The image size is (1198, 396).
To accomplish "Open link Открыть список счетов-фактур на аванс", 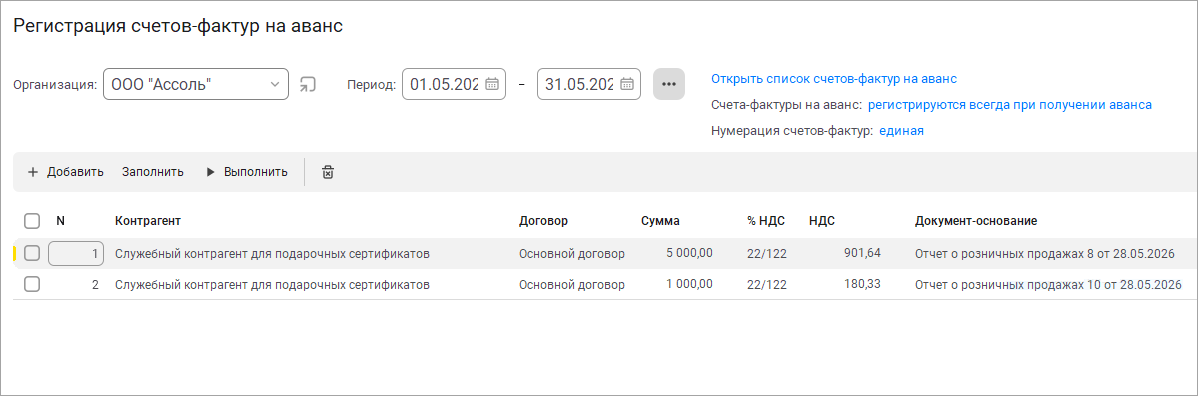I will tap(834, 79).
